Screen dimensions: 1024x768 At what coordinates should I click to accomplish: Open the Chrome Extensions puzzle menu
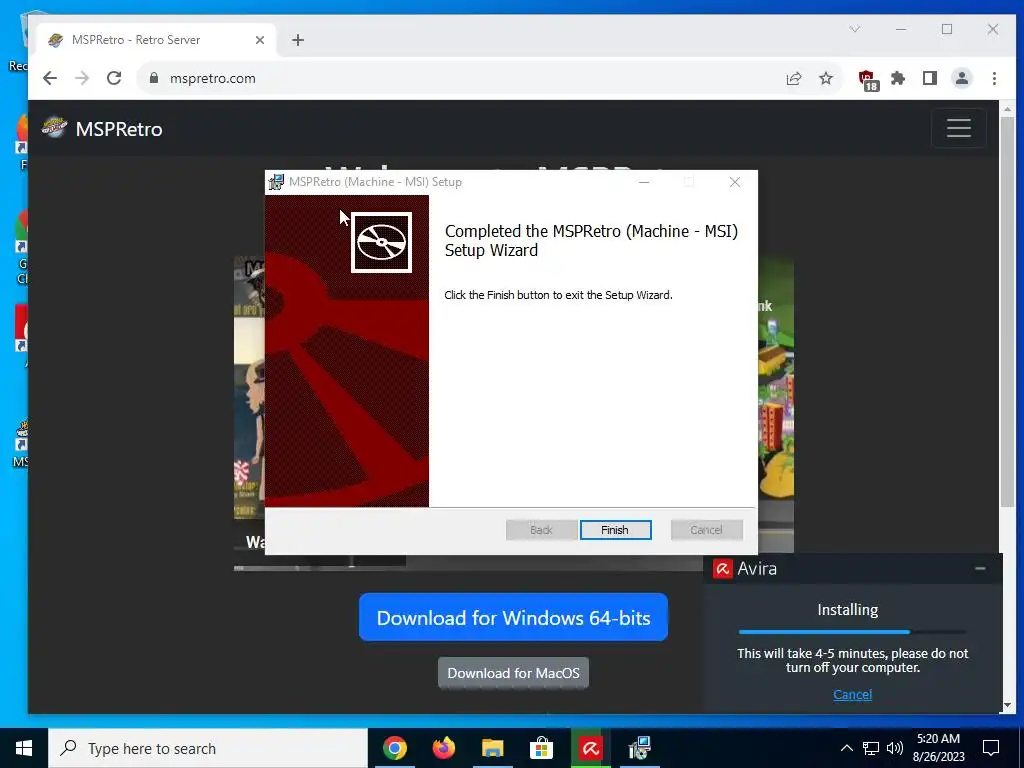[899, 78]
